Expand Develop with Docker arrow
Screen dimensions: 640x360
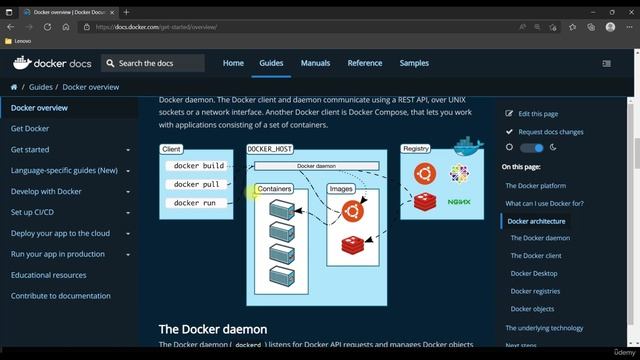click(128, 191)
